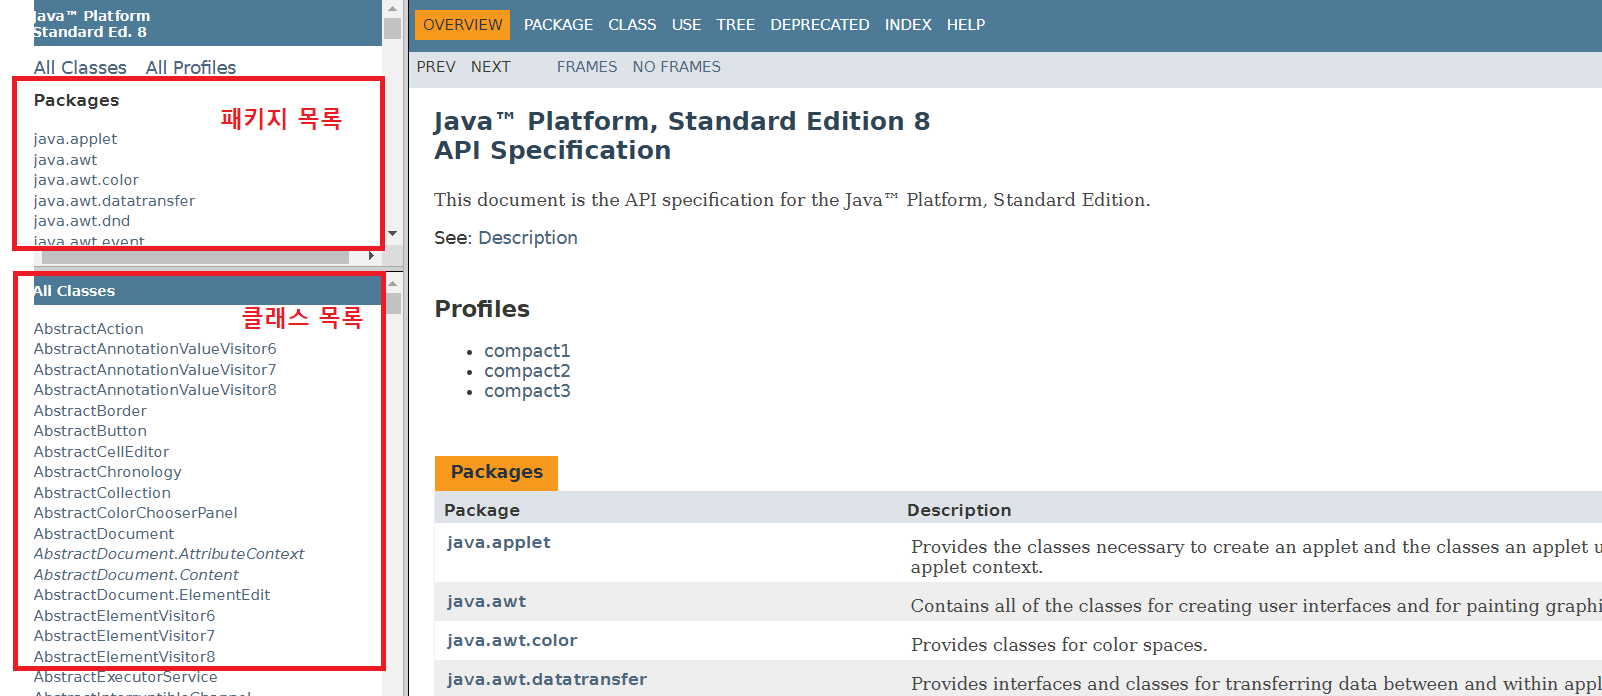This screenshot has width=1602, height=696.
Task: Open the AbstractAnnotationValueVisitor7 class
Action: coord(155,370)
